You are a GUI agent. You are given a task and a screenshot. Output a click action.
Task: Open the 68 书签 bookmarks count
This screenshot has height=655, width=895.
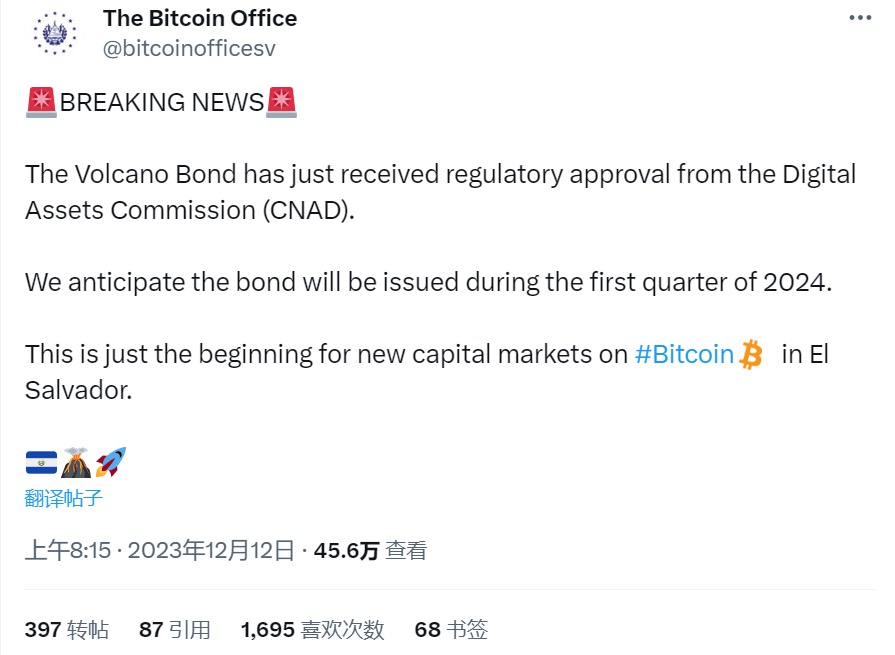tap(451, 629)
